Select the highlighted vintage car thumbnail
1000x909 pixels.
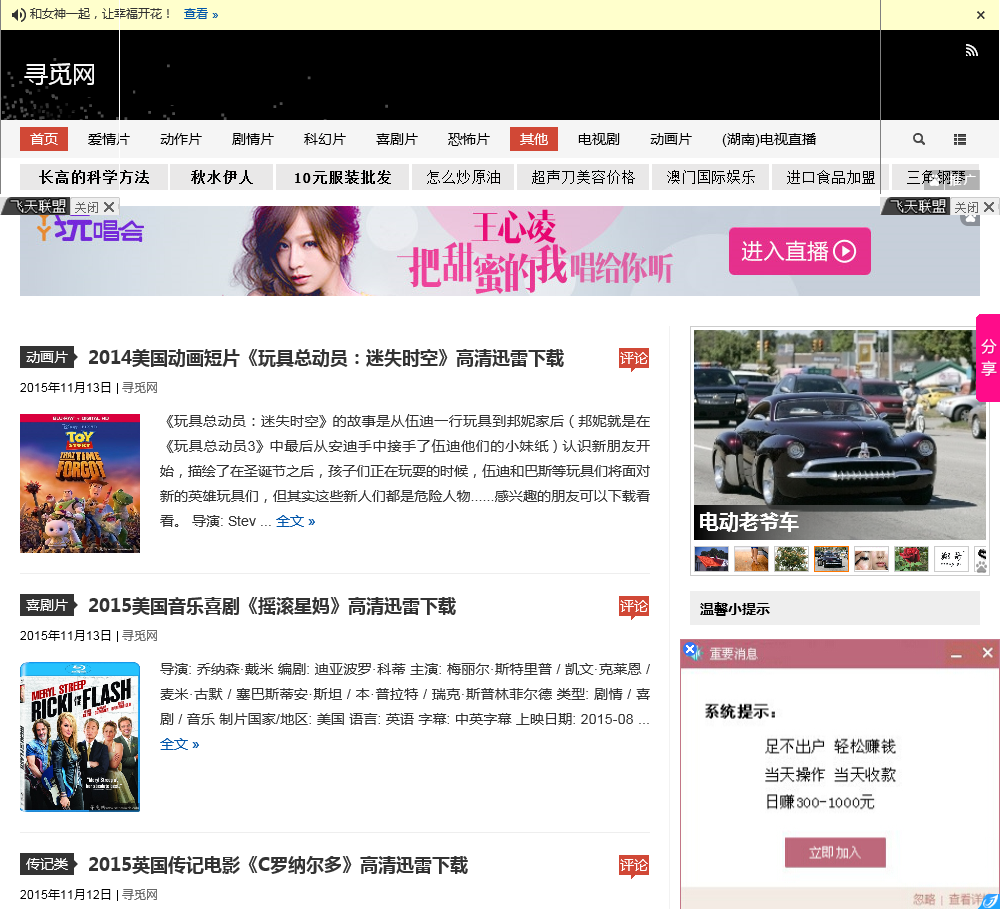[x=831, y=559]
